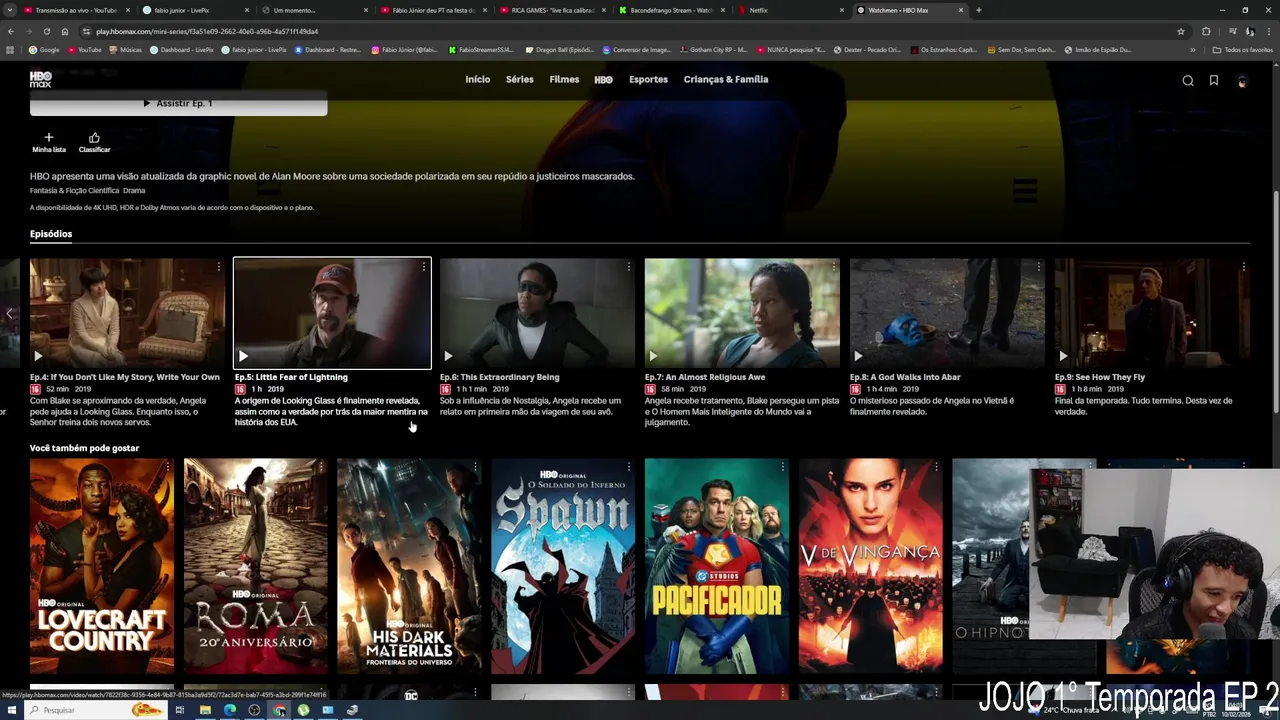
Task: Open options on Pacificador poster
Action: (x=783, y=467)
